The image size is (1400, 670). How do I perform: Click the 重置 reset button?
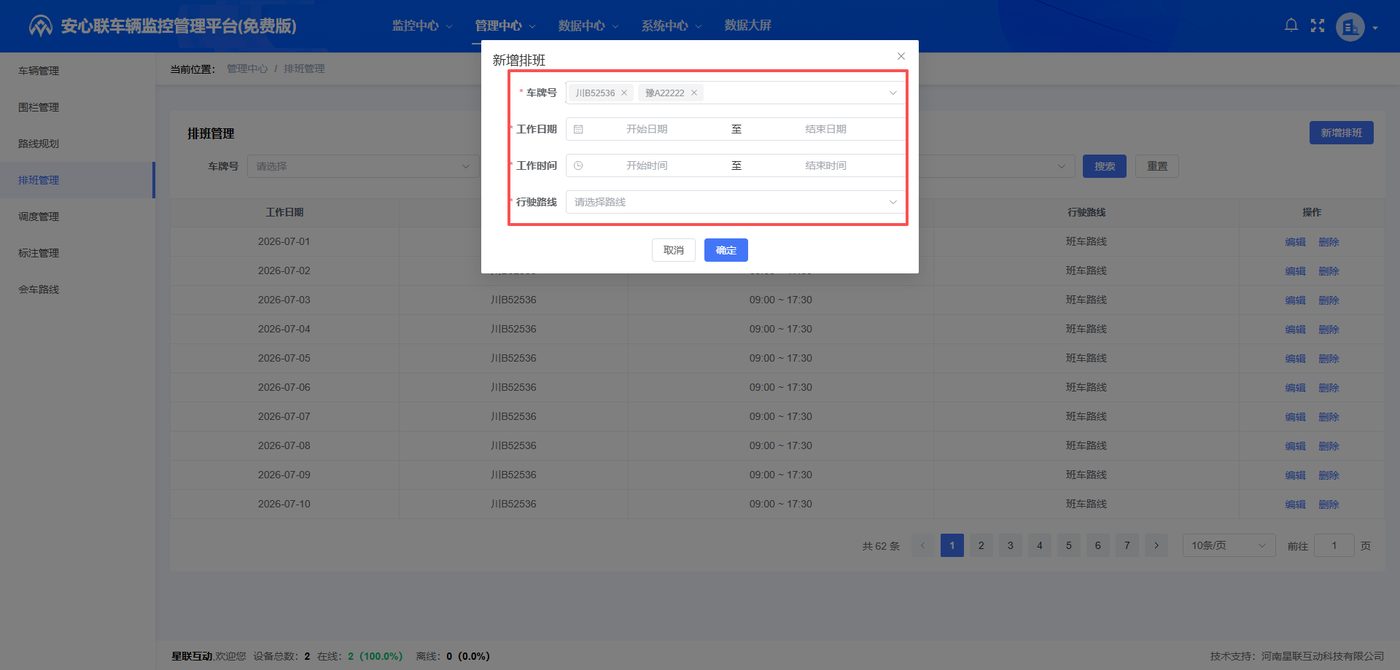click(1157, 166)
